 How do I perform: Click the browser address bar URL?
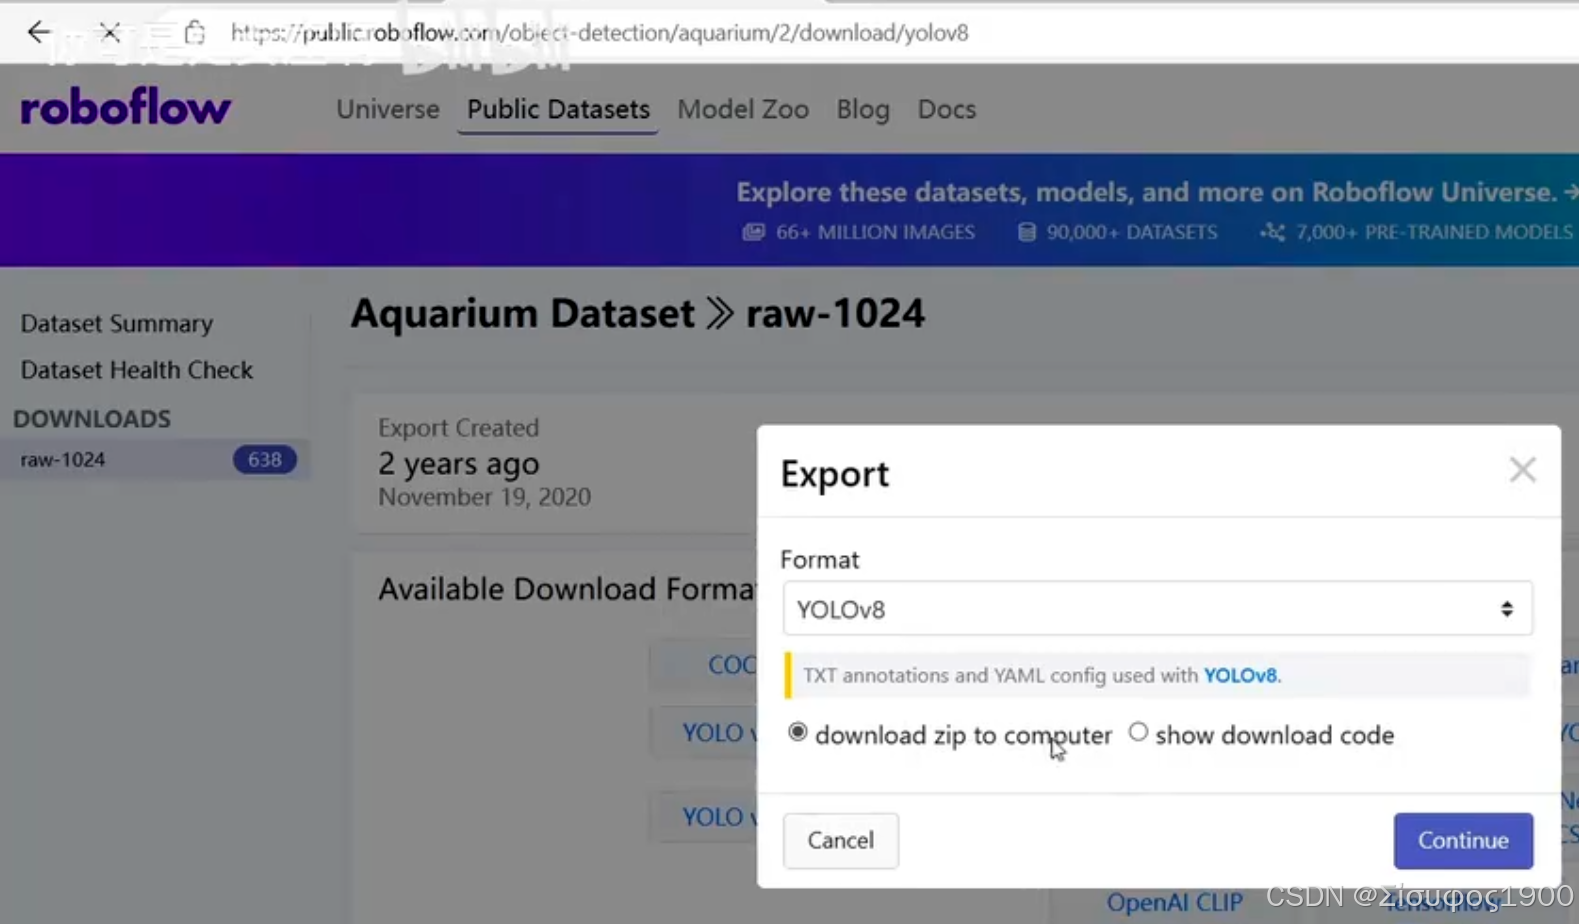[x=599, y=32]
